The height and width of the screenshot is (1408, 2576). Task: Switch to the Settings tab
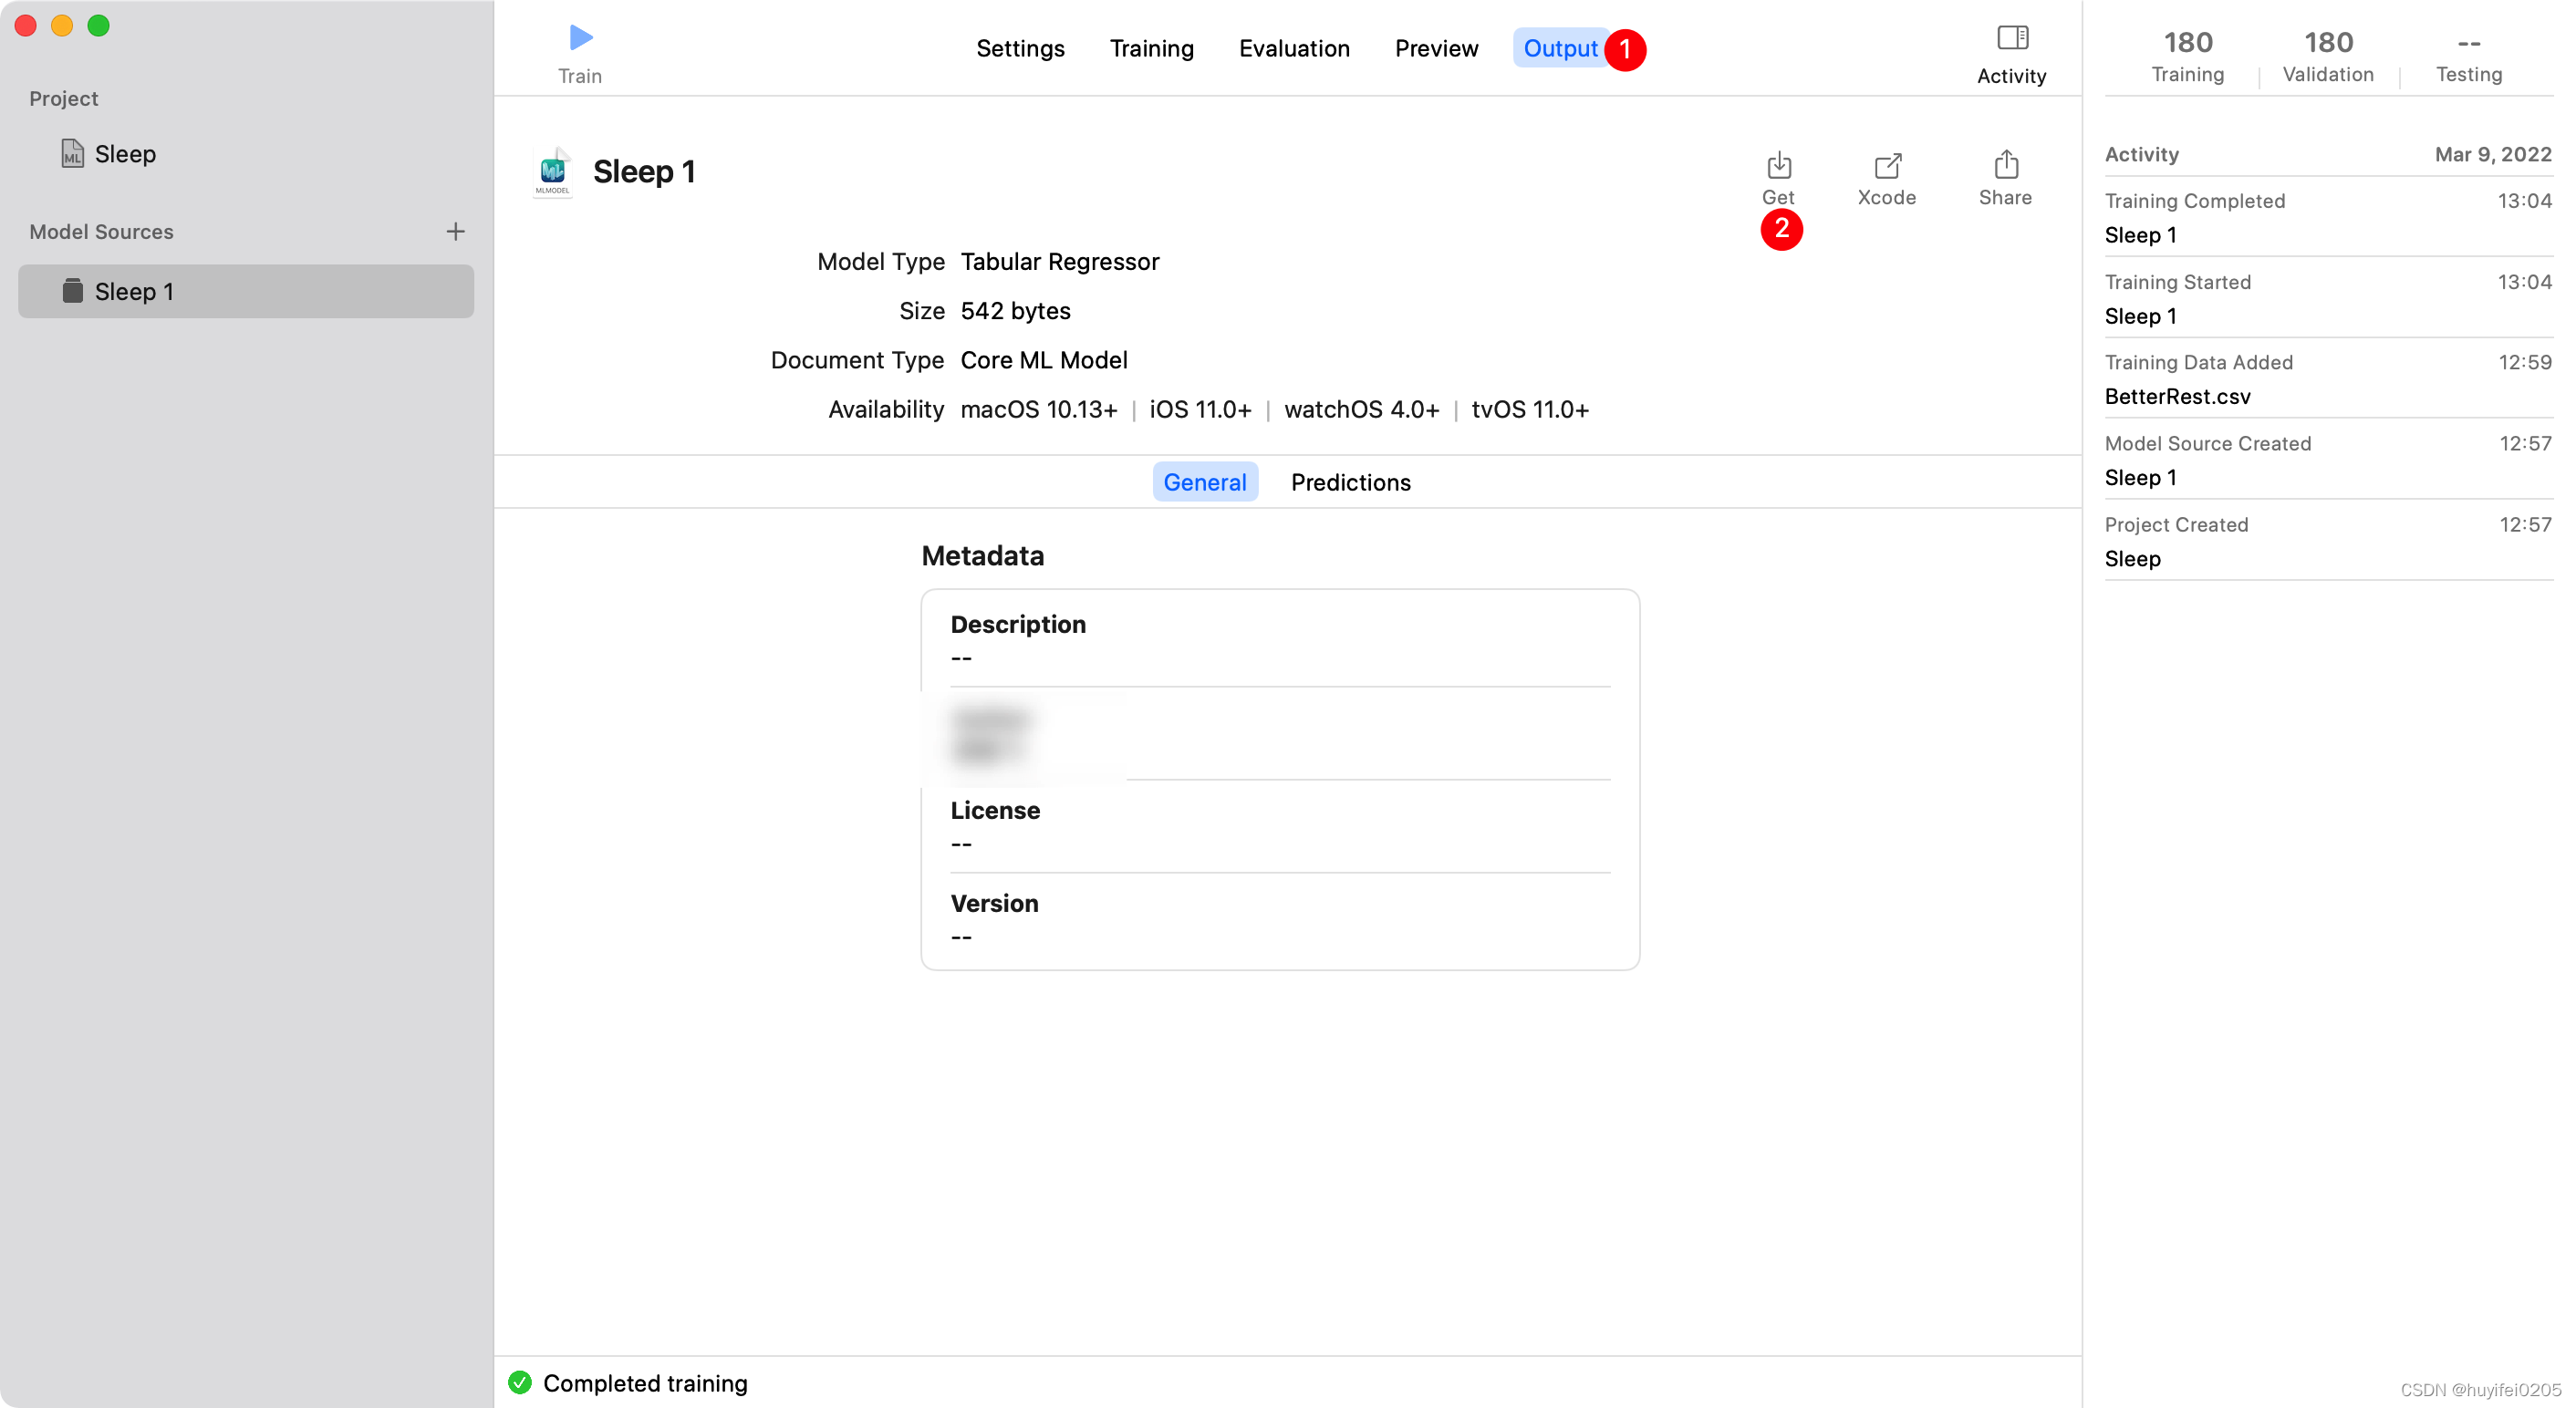(1020, 48)
